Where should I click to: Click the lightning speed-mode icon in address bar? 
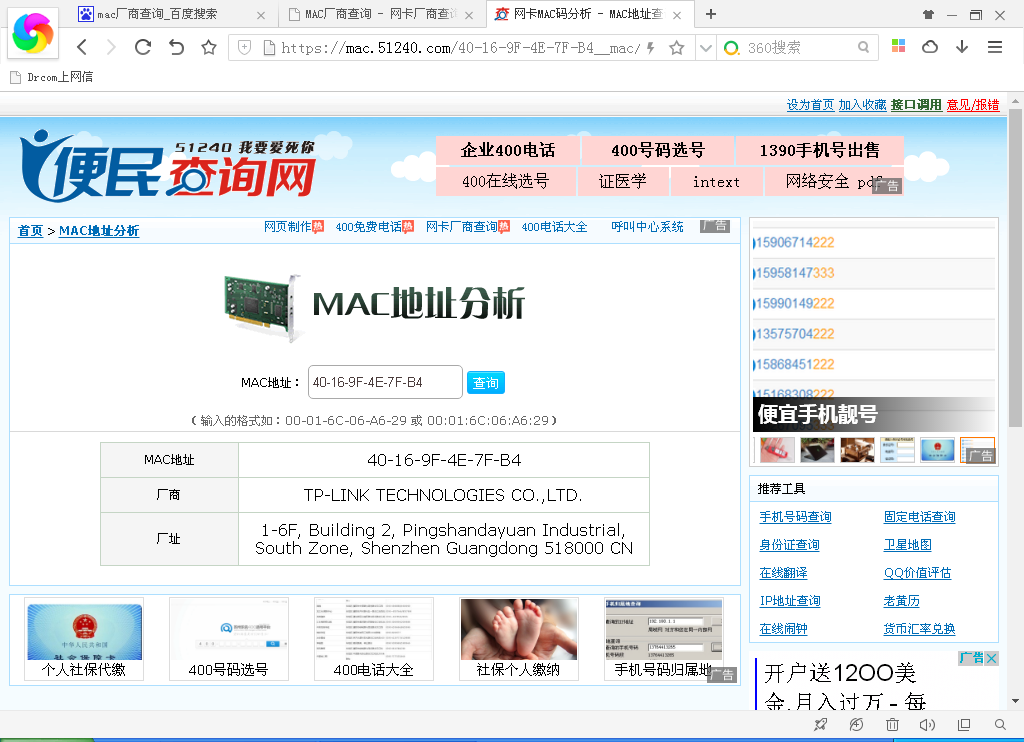650,48
